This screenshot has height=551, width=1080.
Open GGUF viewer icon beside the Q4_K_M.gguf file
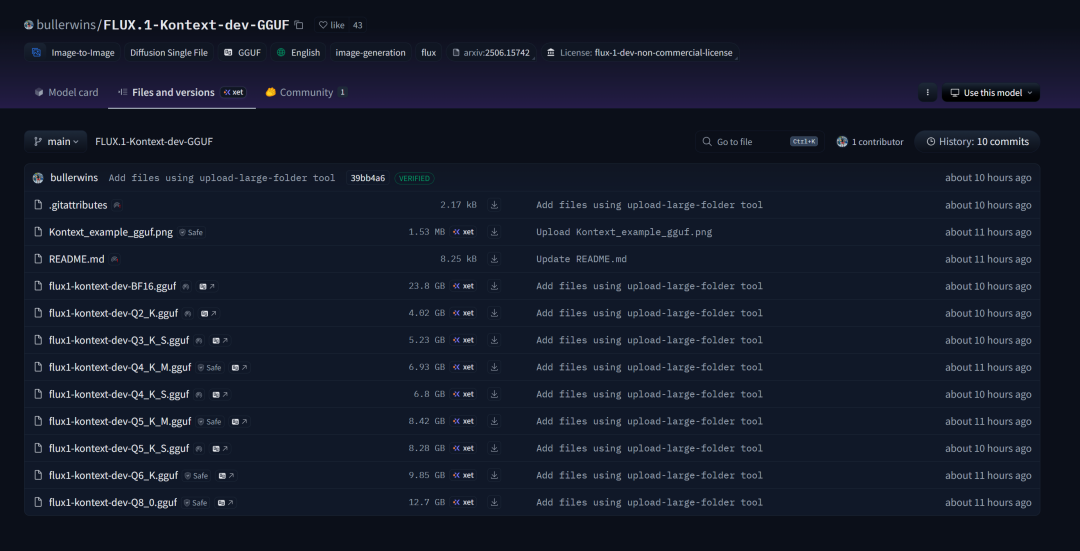click(240, 367)
